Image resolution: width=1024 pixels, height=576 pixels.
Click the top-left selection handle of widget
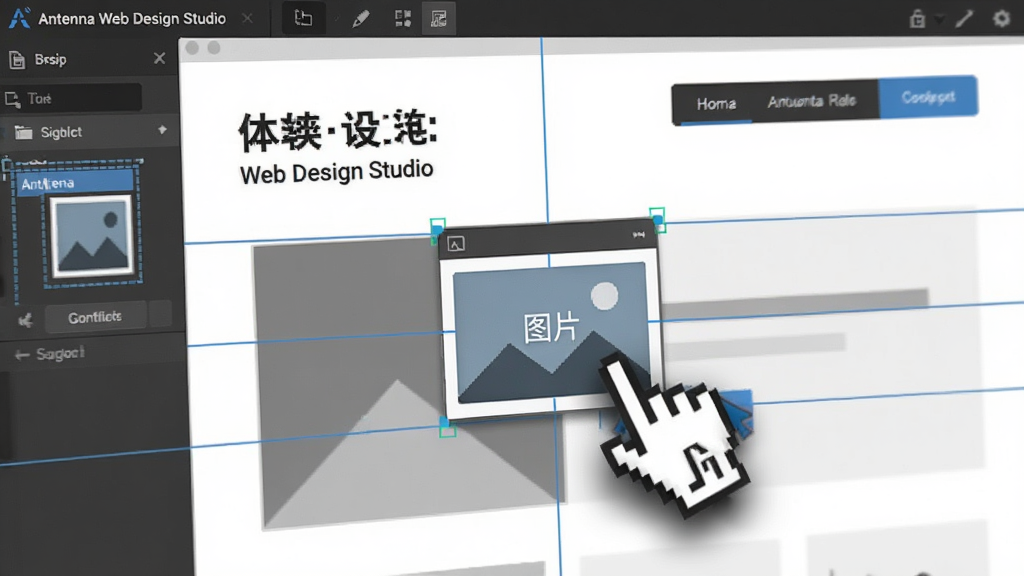tap(438, 229)
